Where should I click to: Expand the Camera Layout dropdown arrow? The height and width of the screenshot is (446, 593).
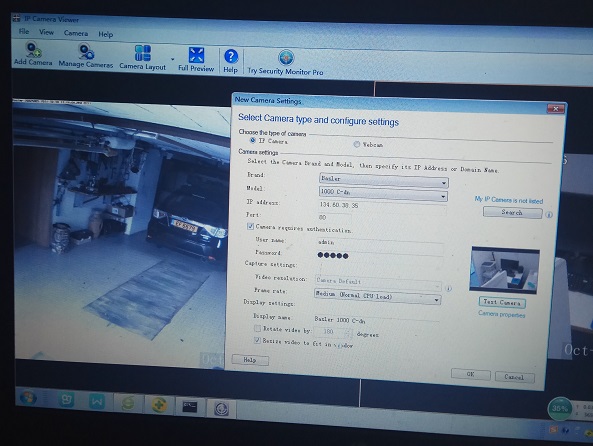point(172,59)
